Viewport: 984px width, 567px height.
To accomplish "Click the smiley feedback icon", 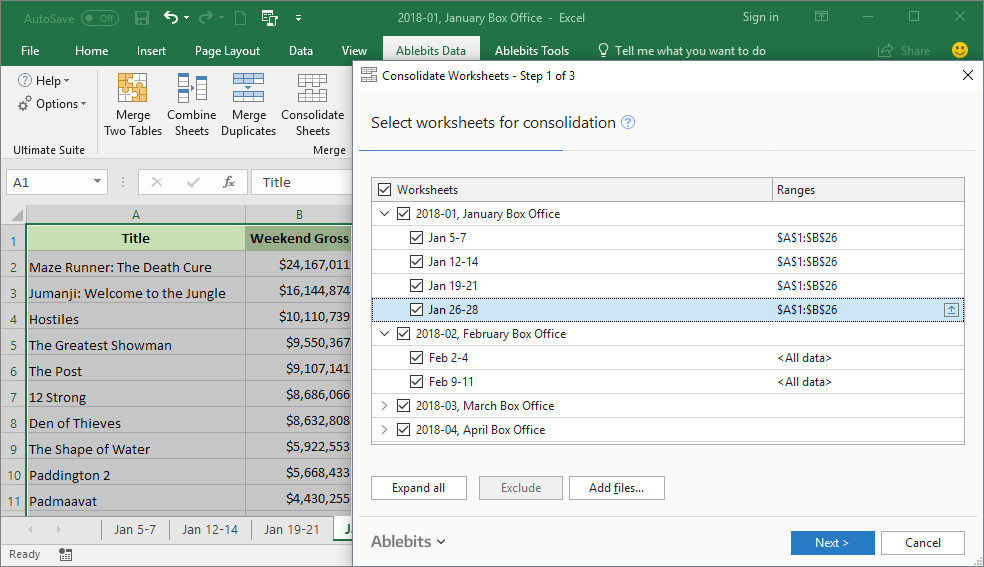I will pyautogui.click(x=960, y=50).
